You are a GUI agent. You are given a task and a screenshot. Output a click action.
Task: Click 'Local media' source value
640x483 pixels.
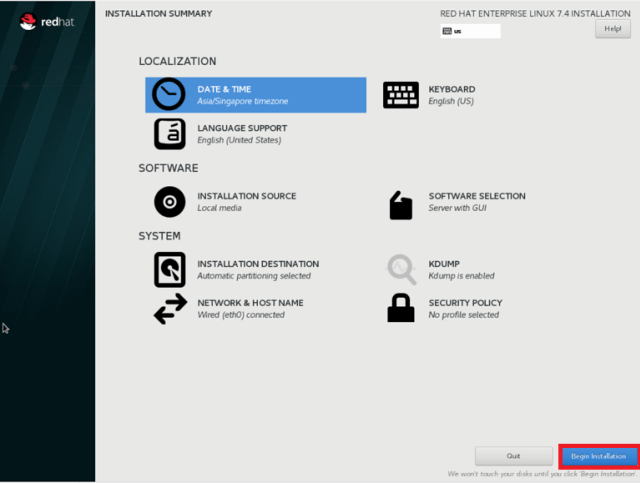click(x=220, y=208)
